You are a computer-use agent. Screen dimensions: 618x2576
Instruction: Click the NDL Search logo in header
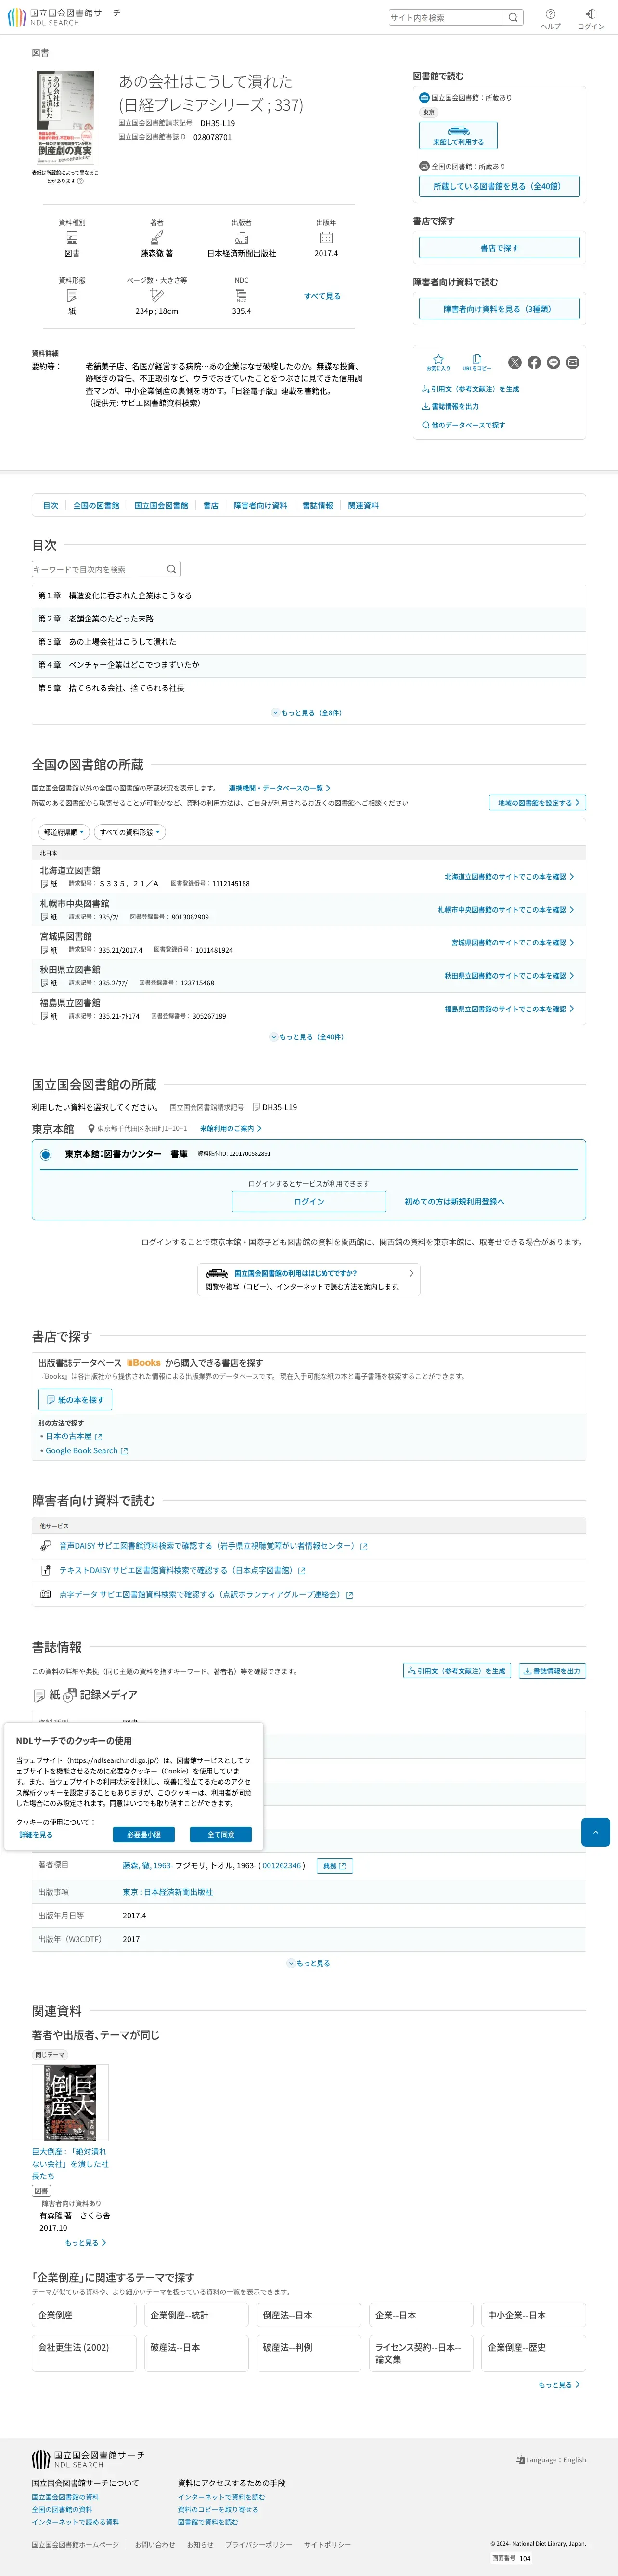coord(64,17)
